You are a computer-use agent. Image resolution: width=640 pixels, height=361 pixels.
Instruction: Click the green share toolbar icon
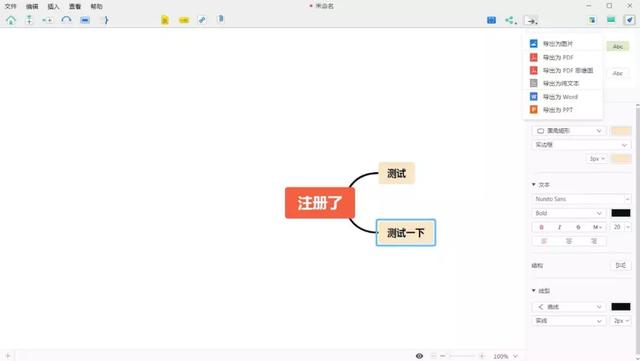(510, 20)
